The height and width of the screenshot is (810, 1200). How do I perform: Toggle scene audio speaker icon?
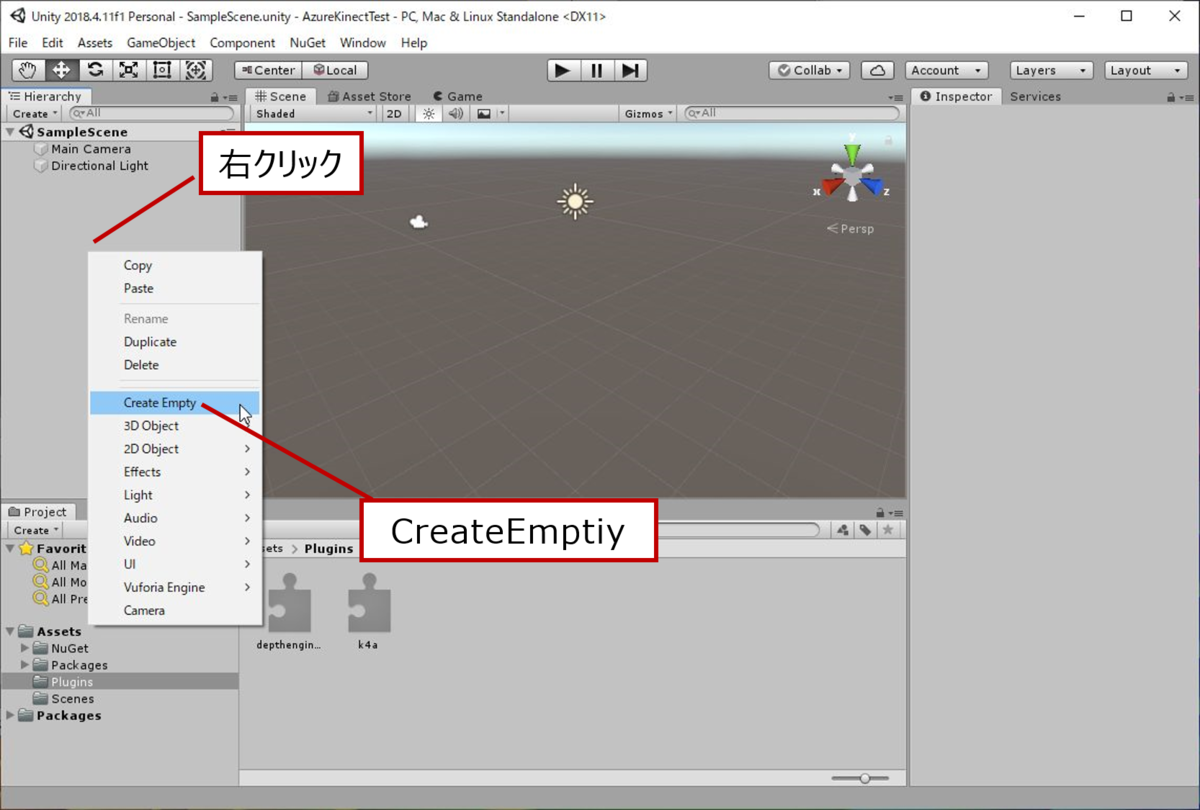[456, 114]
